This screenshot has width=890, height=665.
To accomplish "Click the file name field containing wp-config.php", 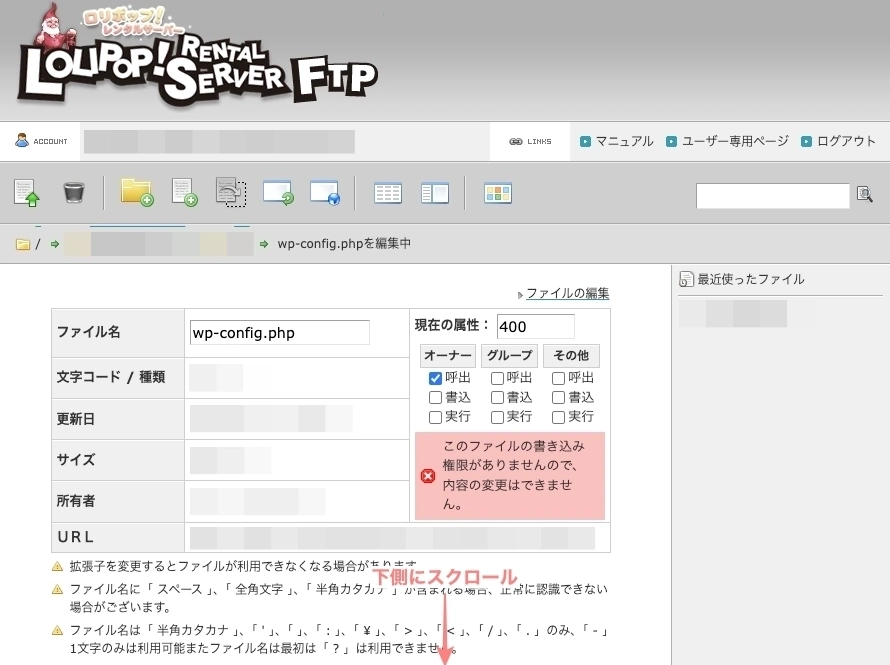I will coord(280,332).
